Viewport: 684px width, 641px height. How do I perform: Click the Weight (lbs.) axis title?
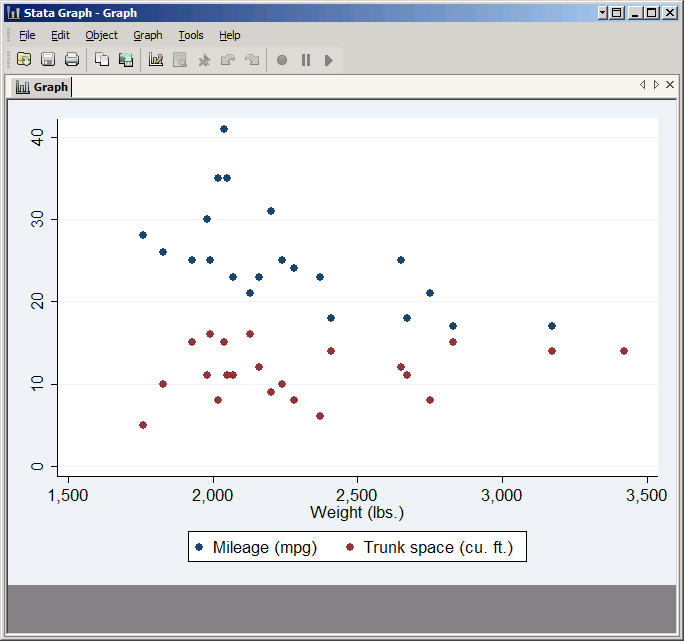point(357,513)
